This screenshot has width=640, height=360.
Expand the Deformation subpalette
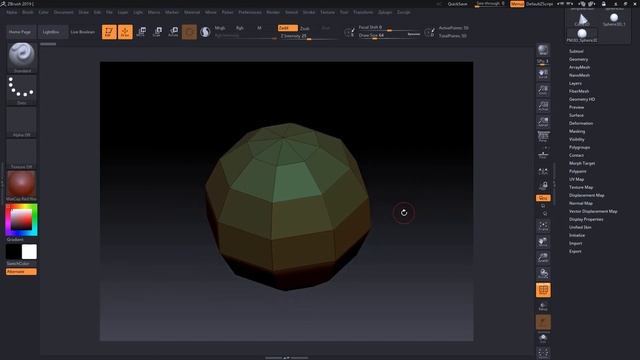pos(581,123)
